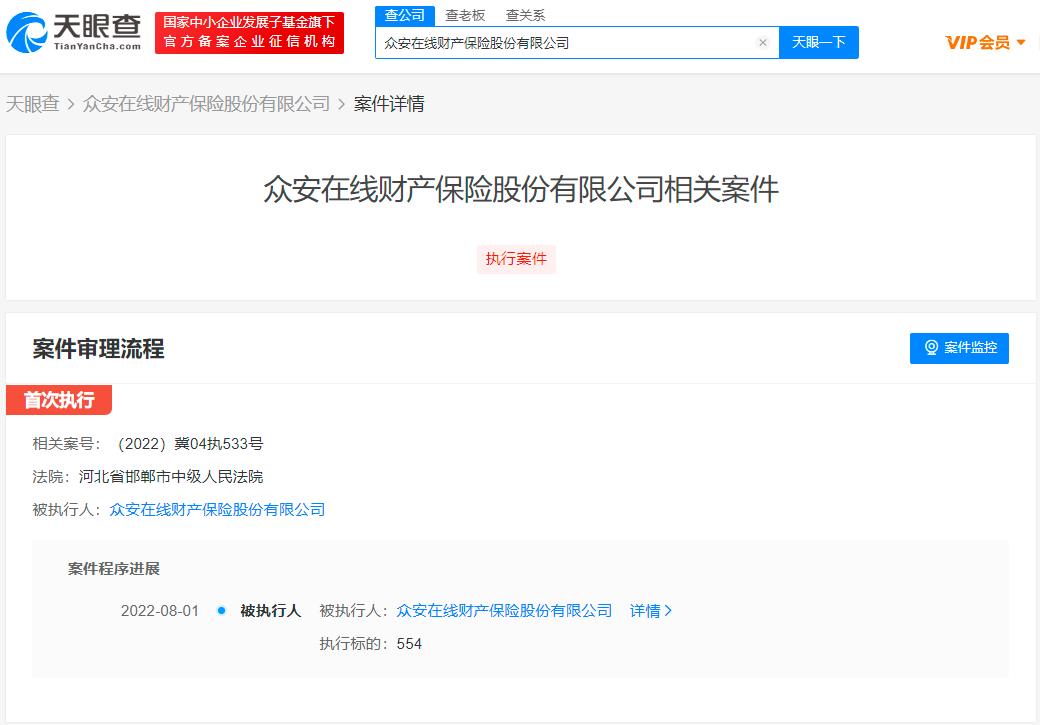
Task: Switch to the 查关系 tab
Action: tap(525, 15)
